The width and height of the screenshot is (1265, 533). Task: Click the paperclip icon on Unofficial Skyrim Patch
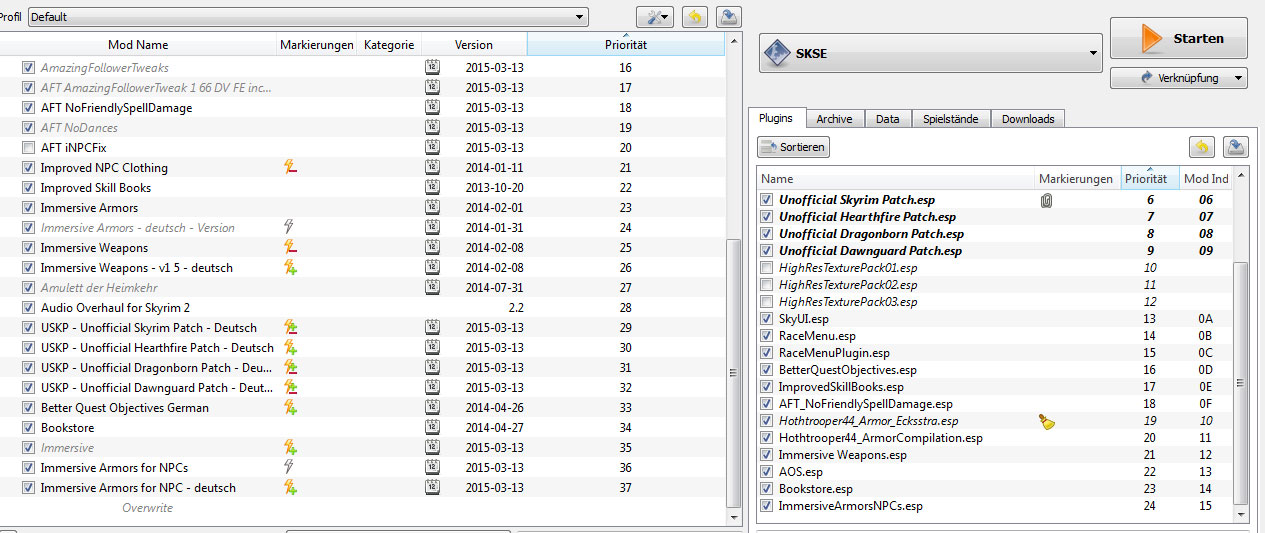click(x=1047, y=200)
